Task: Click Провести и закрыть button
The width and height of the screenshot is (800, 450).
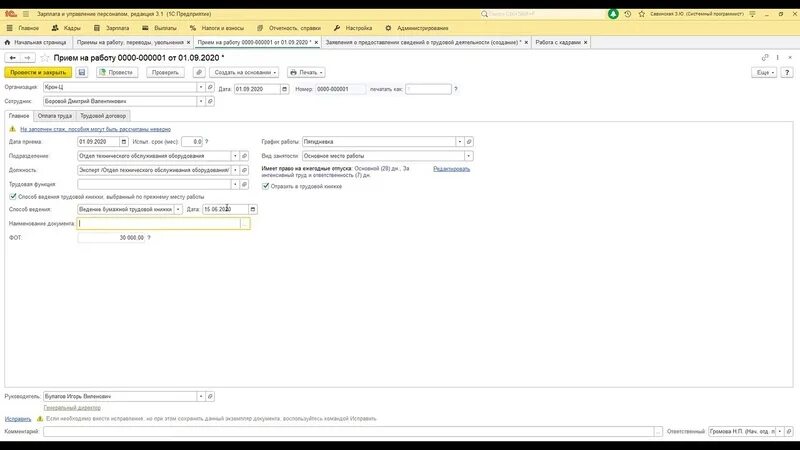Action: tap(38, 72)
